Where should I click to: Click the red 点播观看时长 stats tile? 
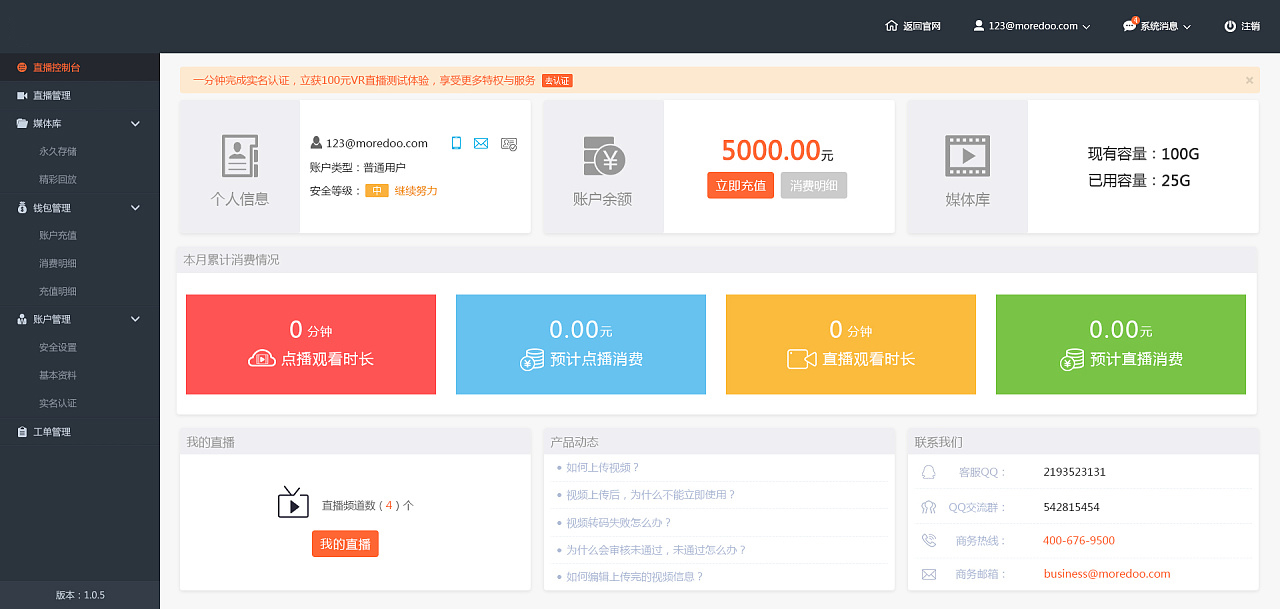click(311, 344)
